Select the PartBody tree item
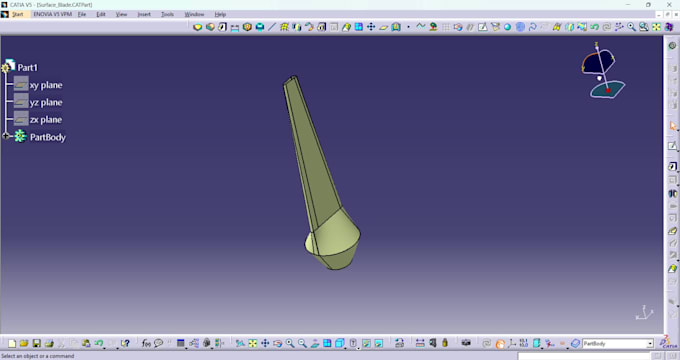The width and height of the screenshot is (680, 360). click(48, 137)
